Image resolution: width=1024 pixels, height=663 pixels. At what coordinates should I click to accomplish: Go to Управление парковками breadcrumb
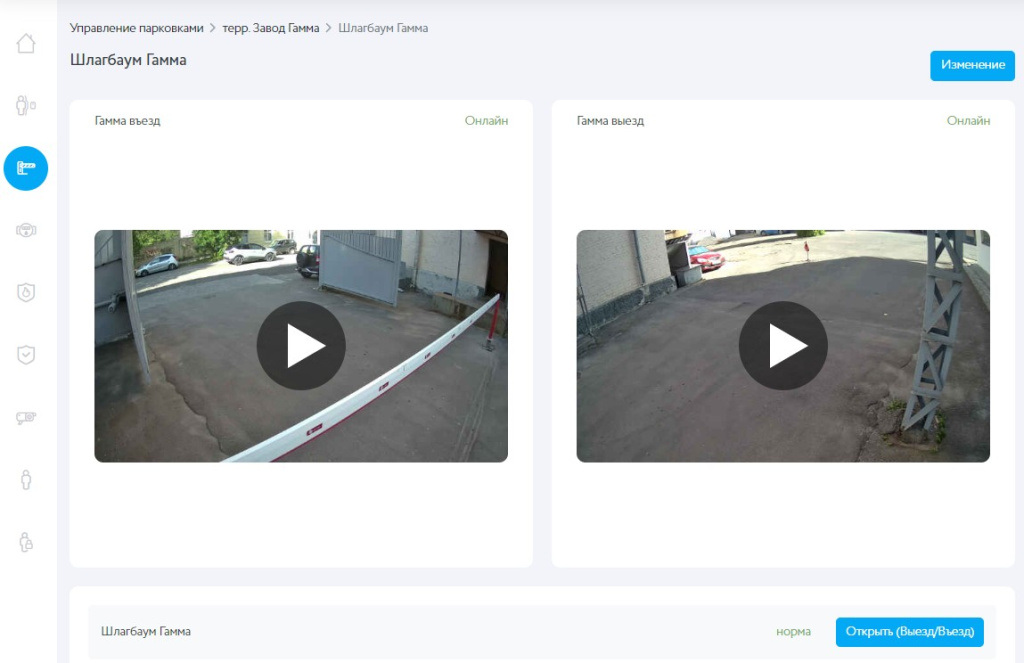coord(136,28)
